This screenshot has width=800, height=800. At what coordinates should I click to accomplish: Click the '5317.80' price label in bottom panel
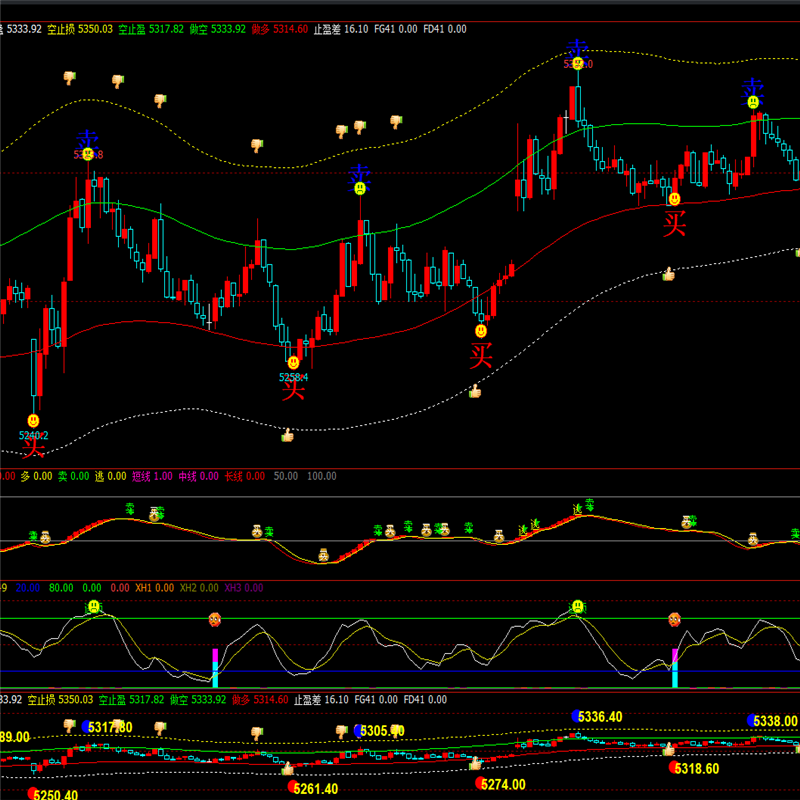(110, 727)
